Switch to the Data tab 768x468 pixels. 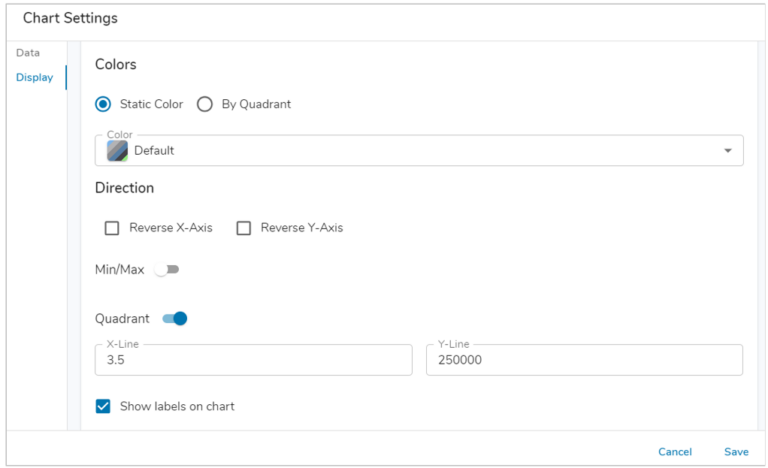(28, 53)
